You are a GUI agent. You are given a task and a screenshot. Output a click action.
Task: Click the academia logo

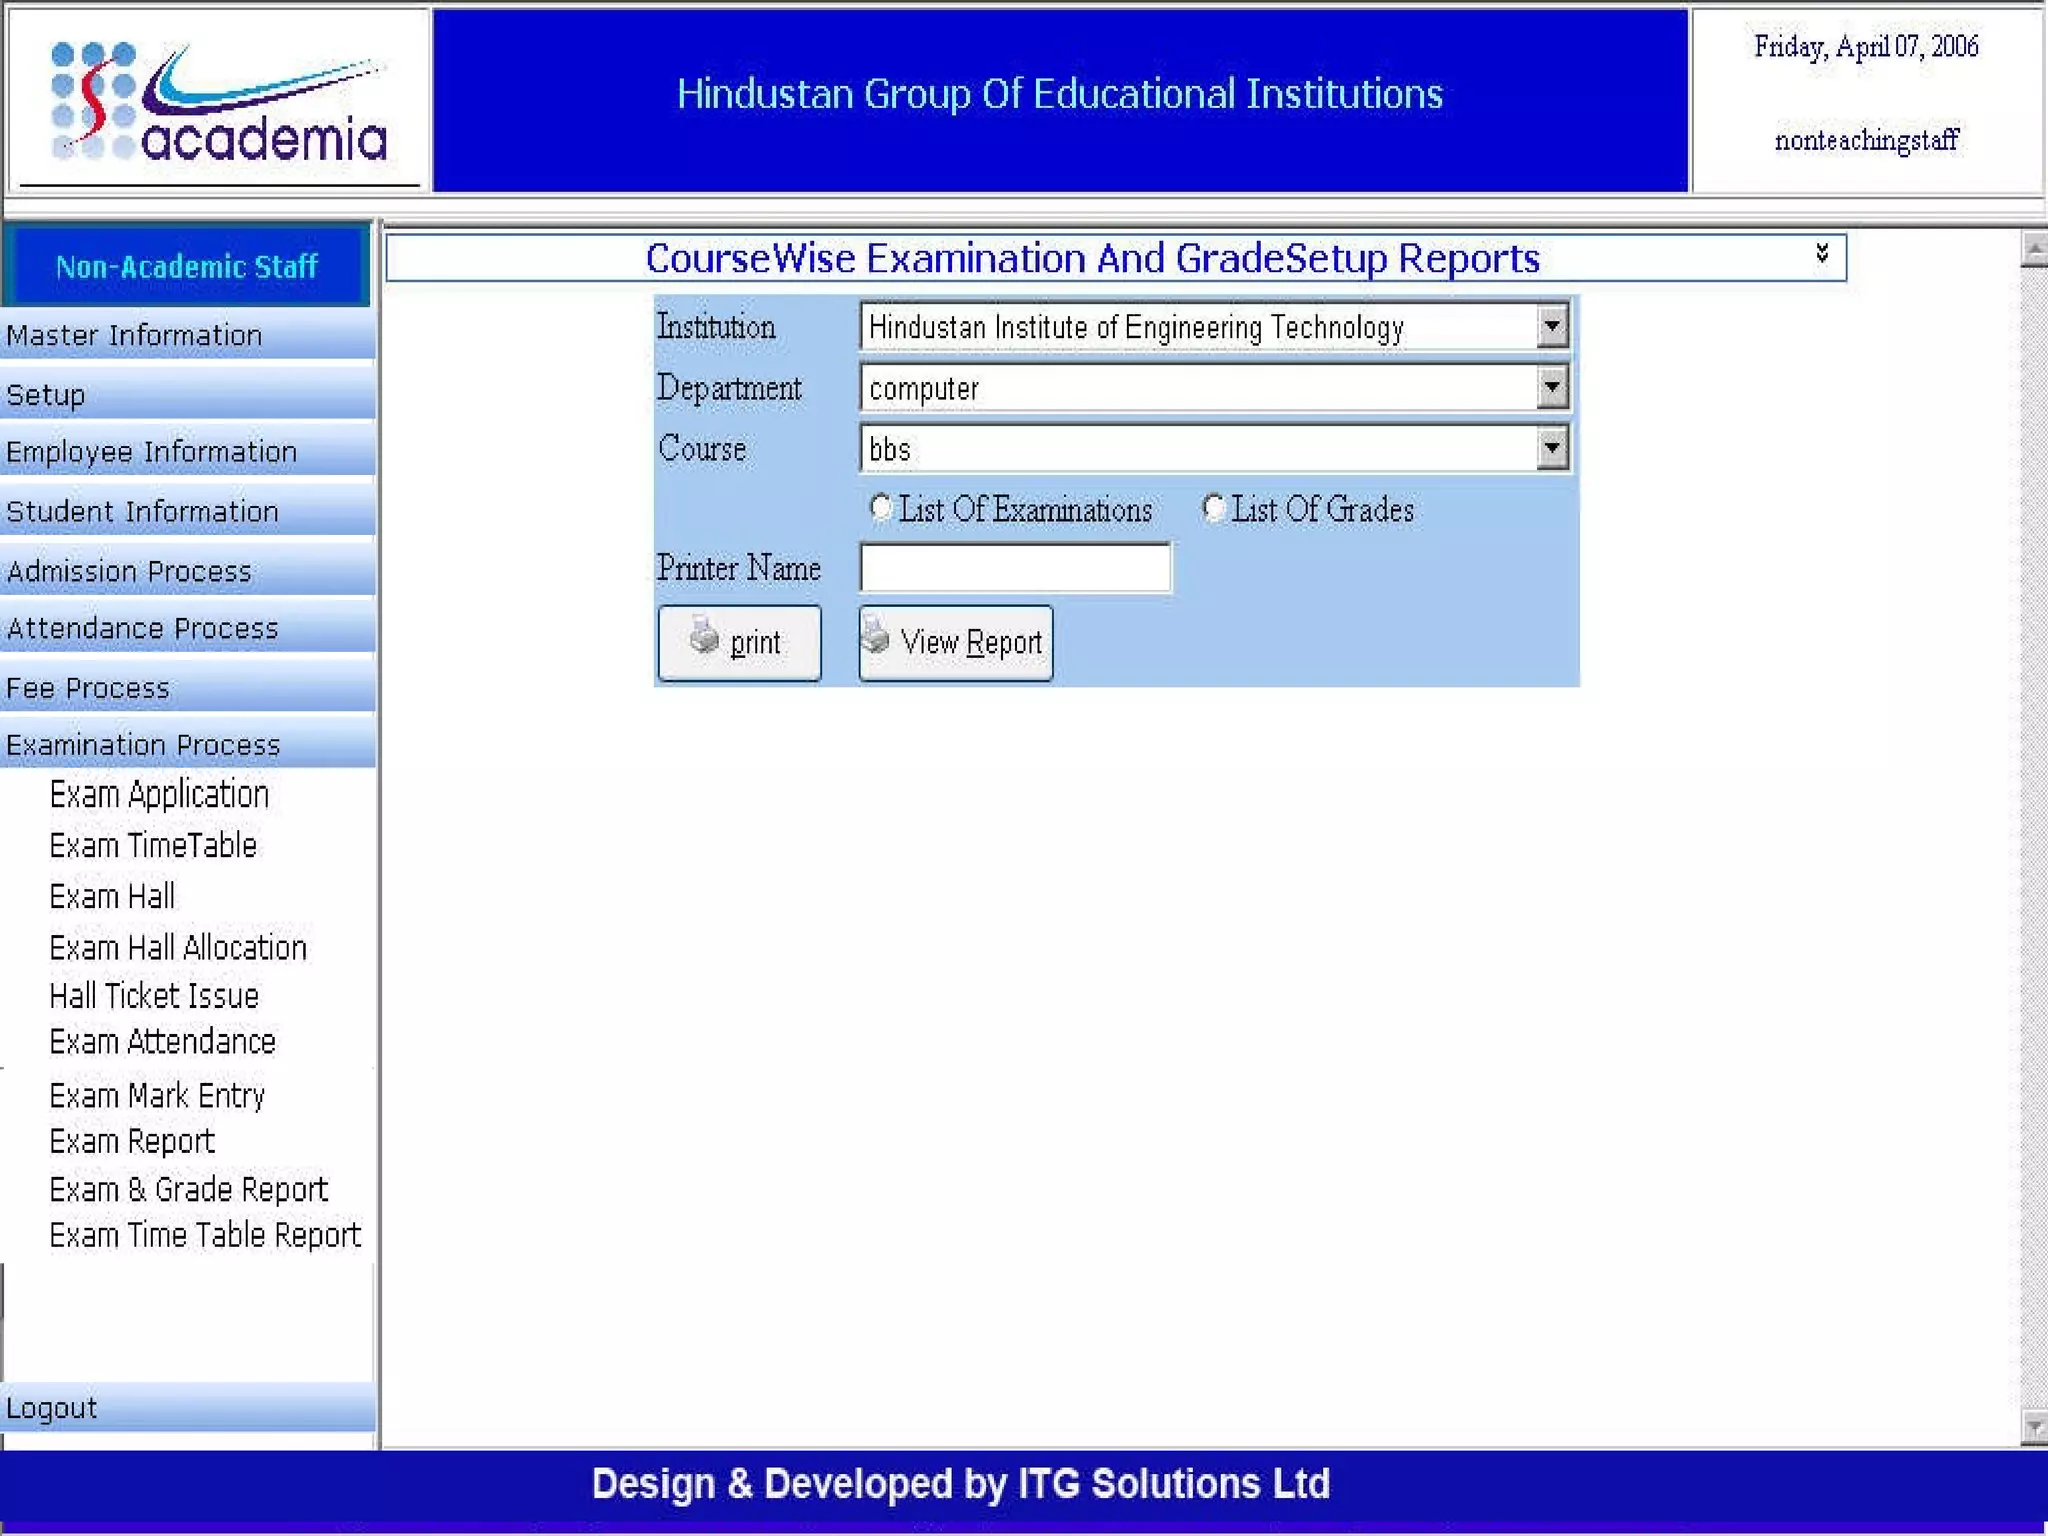tap(218, 102)
